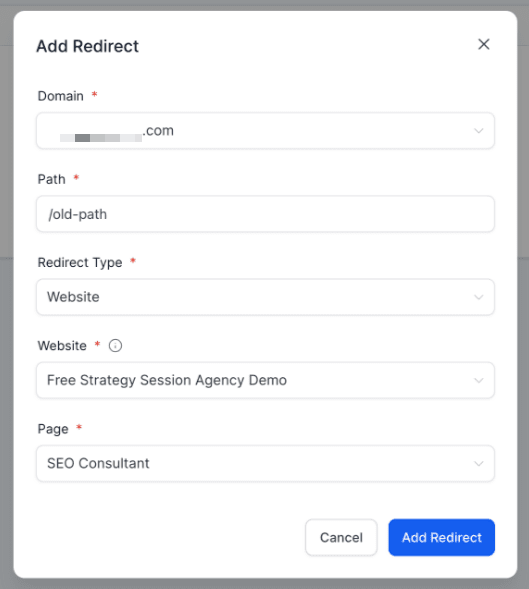The width and height of the screenshot is (529, 589).
Task: Click the Website field label text
Action: pos(62,346)
